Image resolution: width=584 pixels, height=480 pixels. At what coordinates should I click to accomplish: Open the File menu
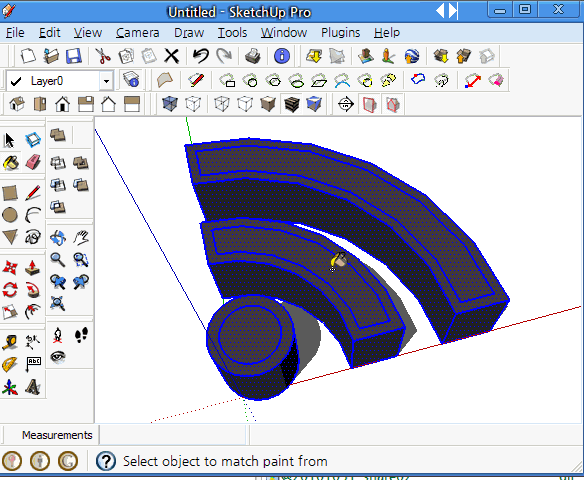point(15,33)
